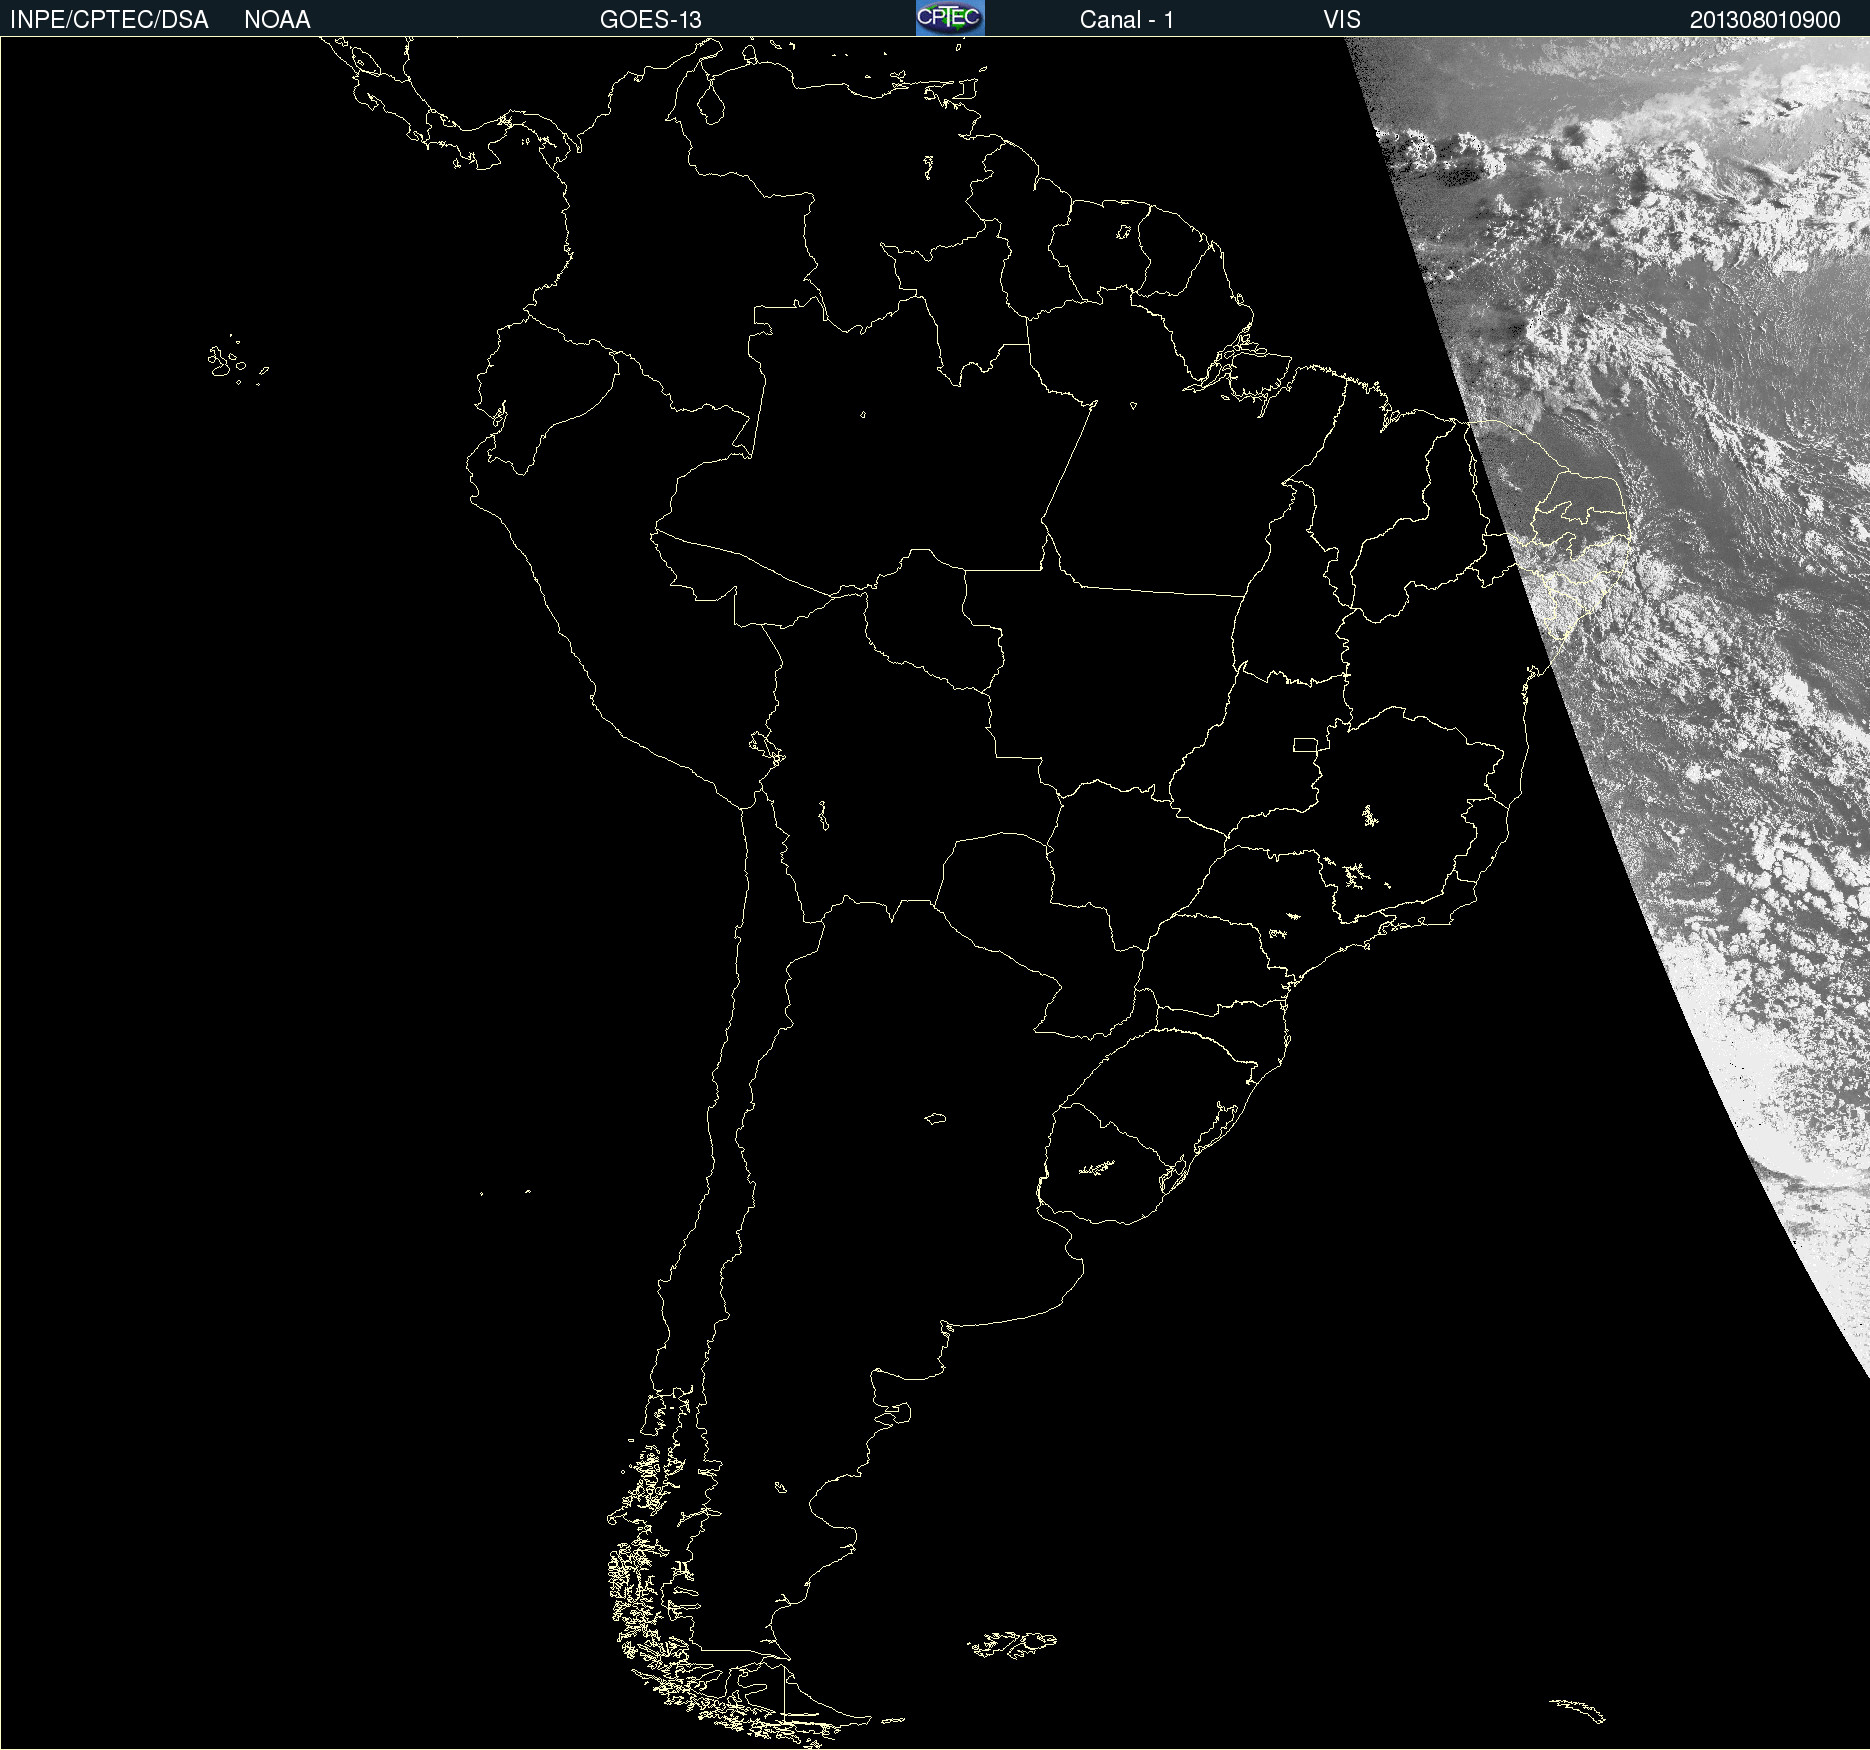Click the CPTEC logo in header
Image resolution: width=1870 pixels, height=1750 pixels.
pos(950,18)
